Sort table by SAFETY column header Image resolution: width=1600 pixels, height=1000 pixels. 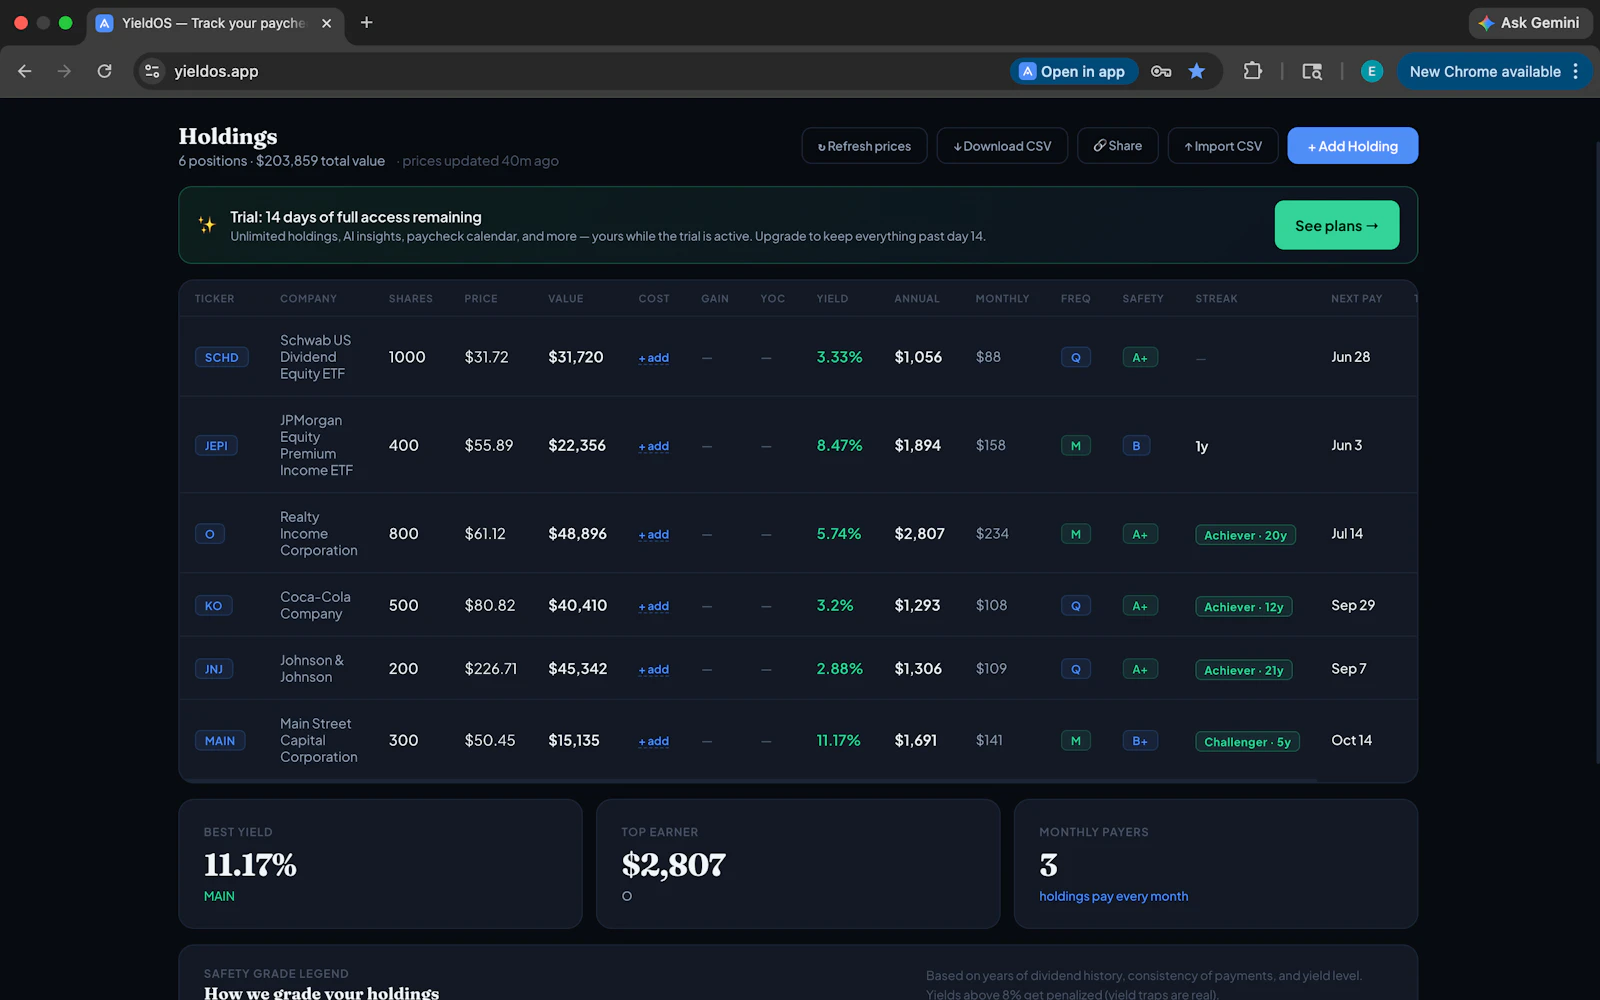(1143, 299)
